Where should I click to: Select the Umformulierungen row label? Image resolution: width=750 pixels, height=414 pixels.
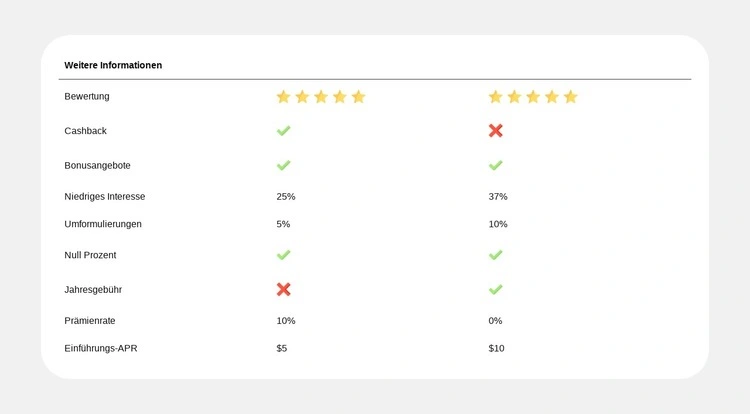click(103, 224)
